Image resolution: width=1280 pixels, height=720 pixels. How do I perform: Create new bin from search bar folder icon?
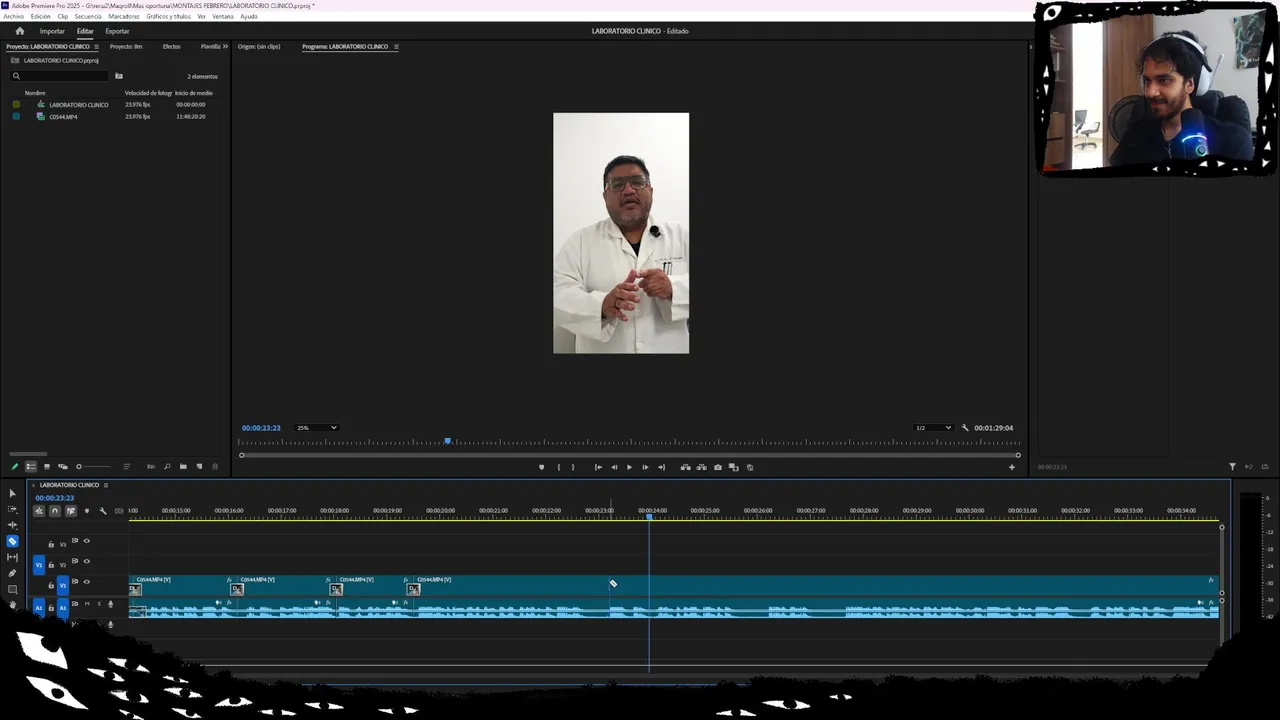click(118, 76)
